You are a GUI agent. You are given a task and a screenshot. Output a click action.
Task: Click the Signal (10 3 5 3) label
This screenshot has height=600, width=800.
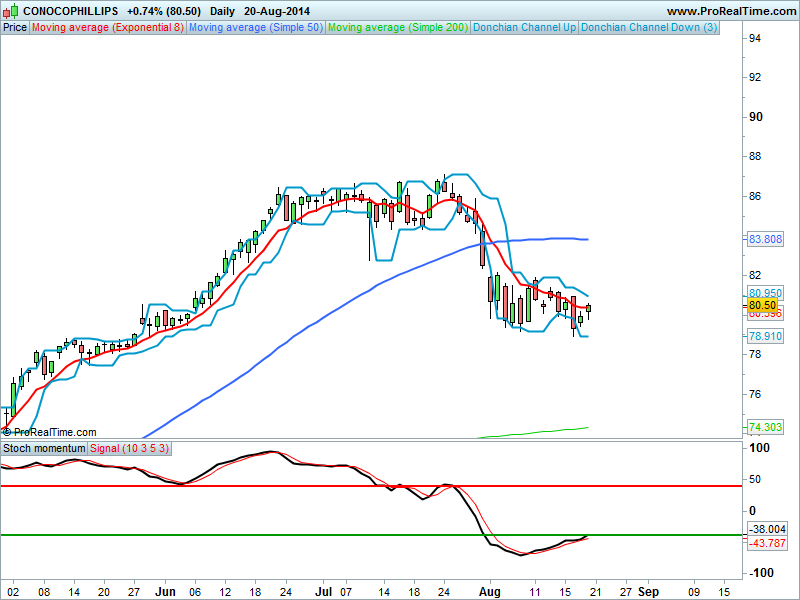pyautogui.click(x=129, y=448)
